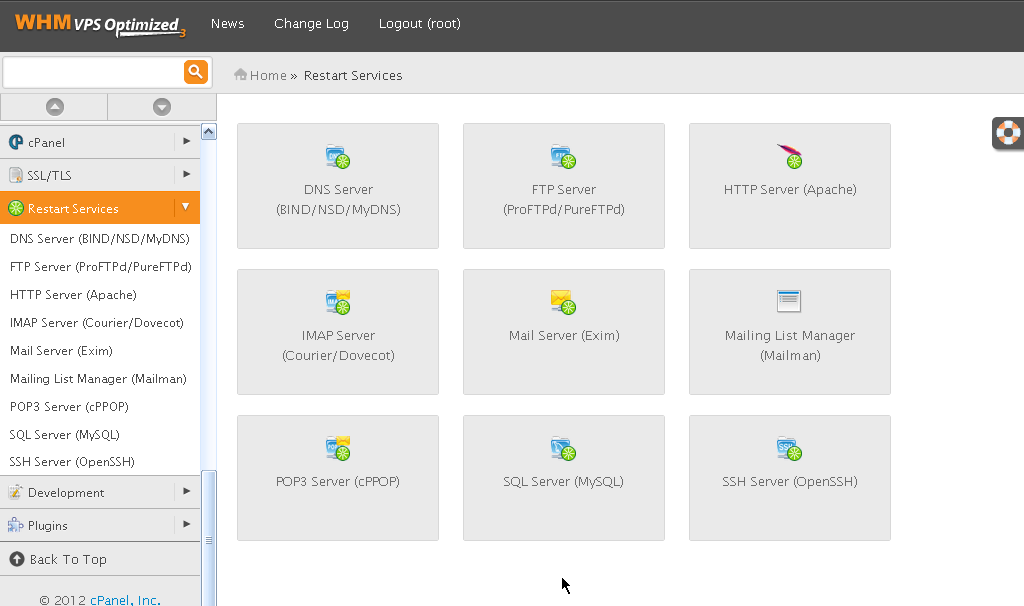Expand the SSL/TLS section arrow
The image size is (1024, 606).
coord(187,174)
